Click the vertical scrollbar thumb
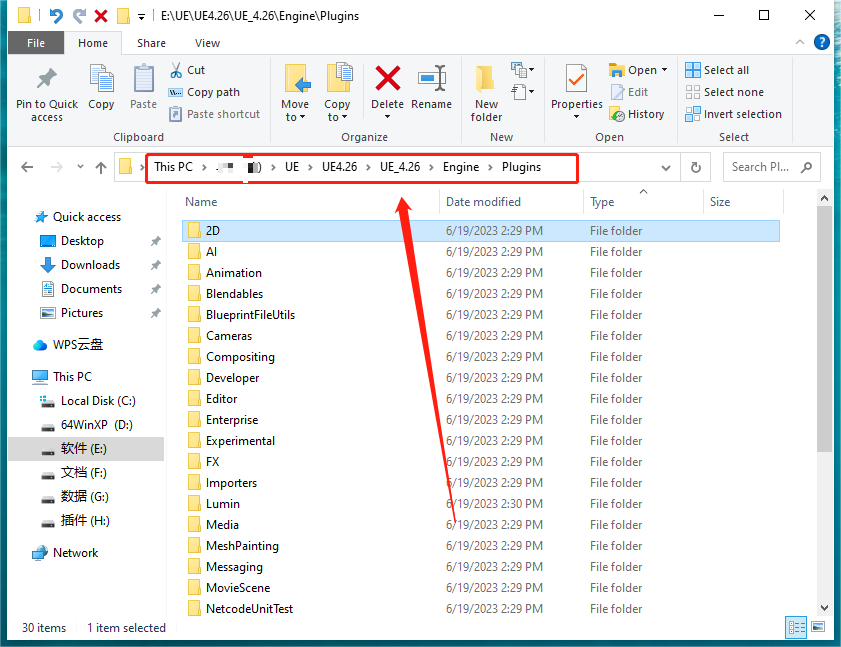The image size is (841, 647). 824,329
